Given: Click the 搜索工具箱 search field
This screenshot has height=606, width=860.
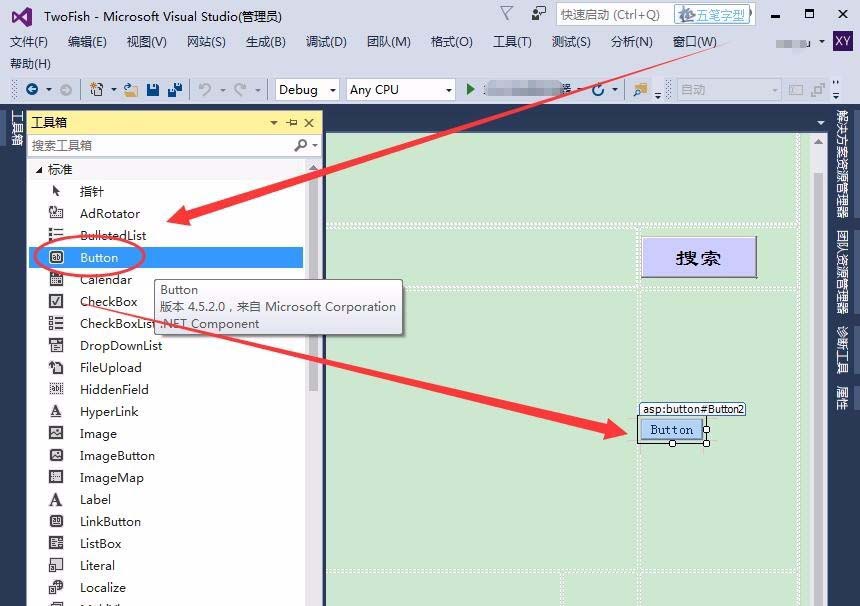Looking at the screenshot, I should click(150, 144).
